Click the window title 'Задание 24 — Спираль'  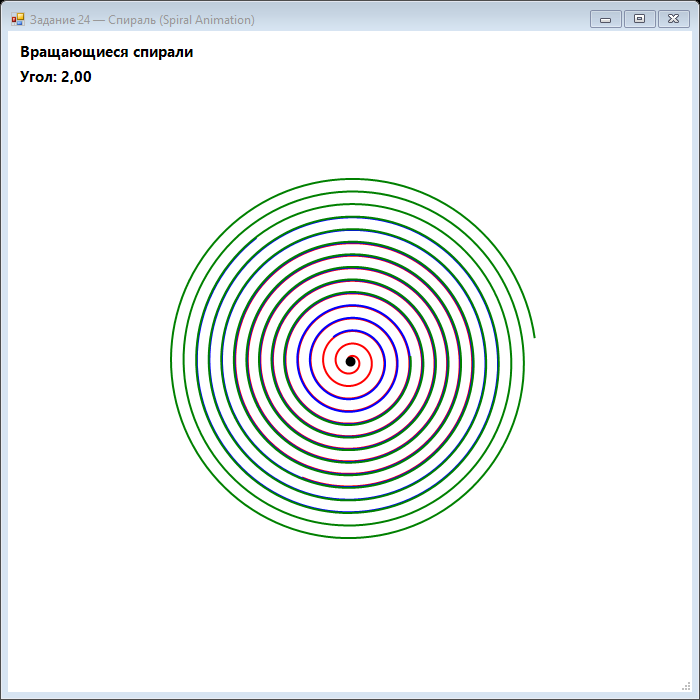point(93,20)
